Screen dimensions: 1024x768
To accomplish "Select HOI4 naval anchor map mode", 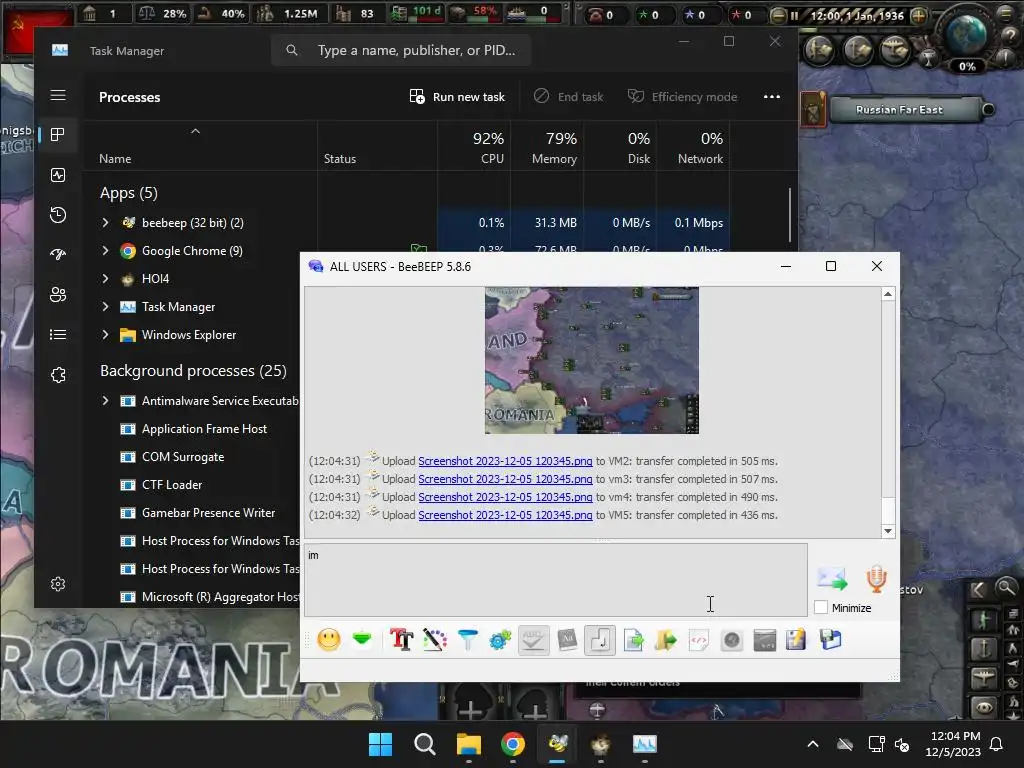I will click(x=984, y=649).
